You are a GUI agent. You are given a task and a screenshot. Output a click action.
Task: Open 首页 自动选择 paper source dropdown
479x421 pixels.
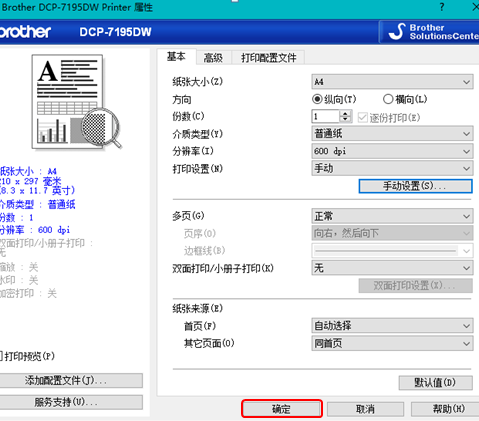tap(392, 325)
